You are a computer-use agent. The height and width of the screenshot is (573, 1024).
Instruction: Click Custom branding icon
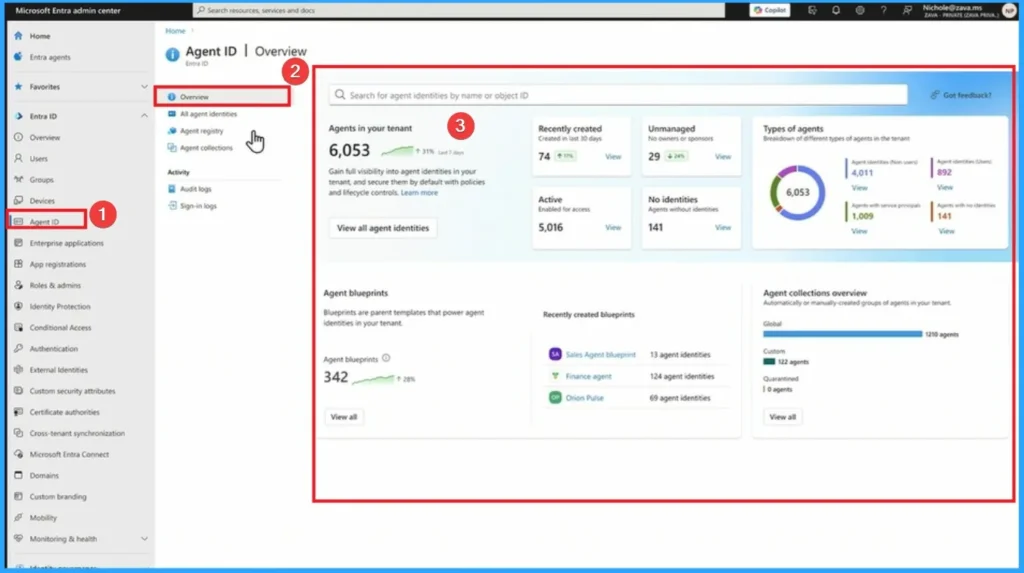tap(18, 497)
